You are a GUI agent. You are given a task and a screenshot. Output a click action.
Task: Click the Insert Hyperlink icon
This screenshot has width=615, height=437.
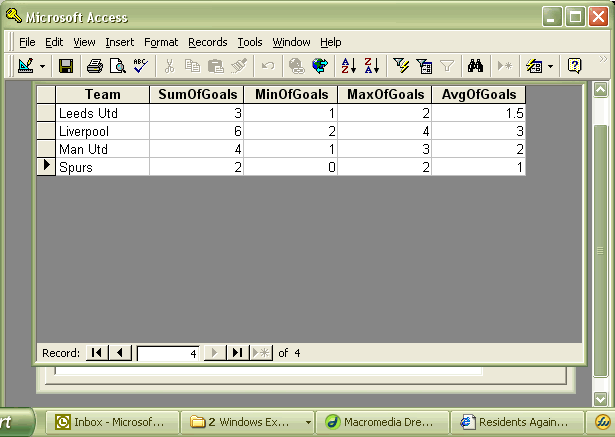[297, 66]
